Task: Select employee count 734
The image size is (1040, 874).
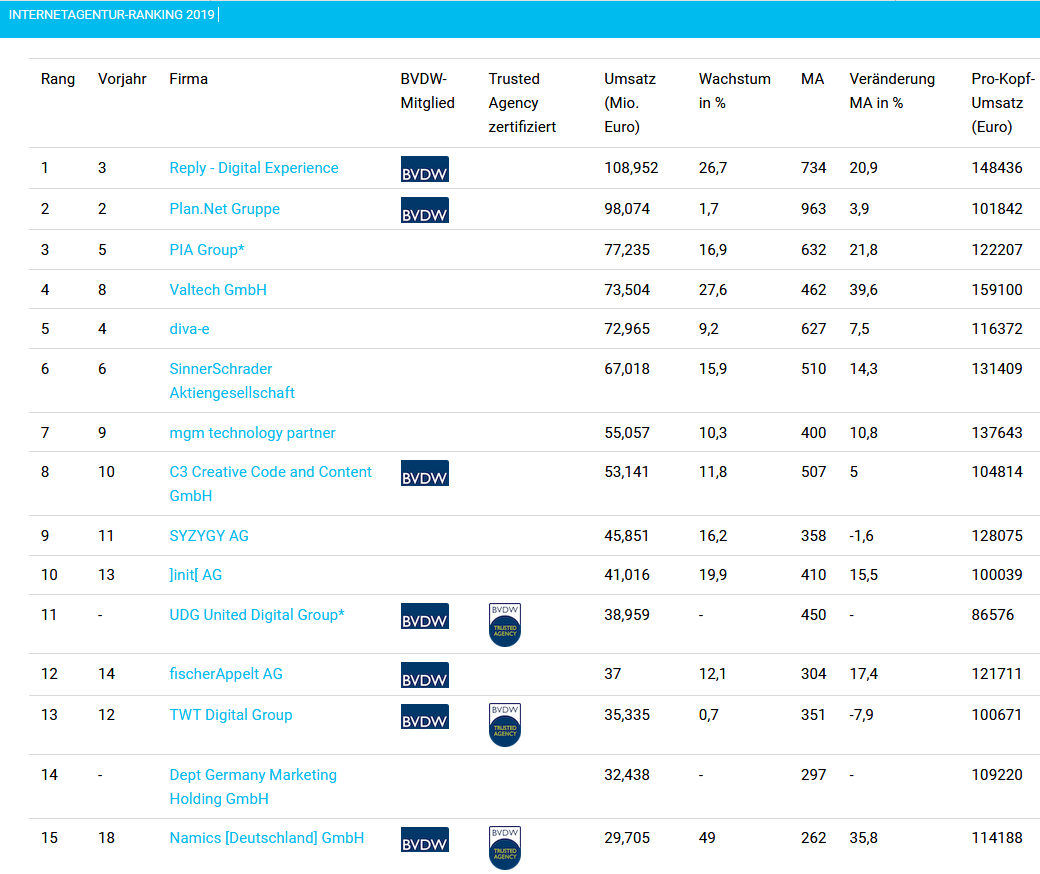Action: click(x=813, y=168)
